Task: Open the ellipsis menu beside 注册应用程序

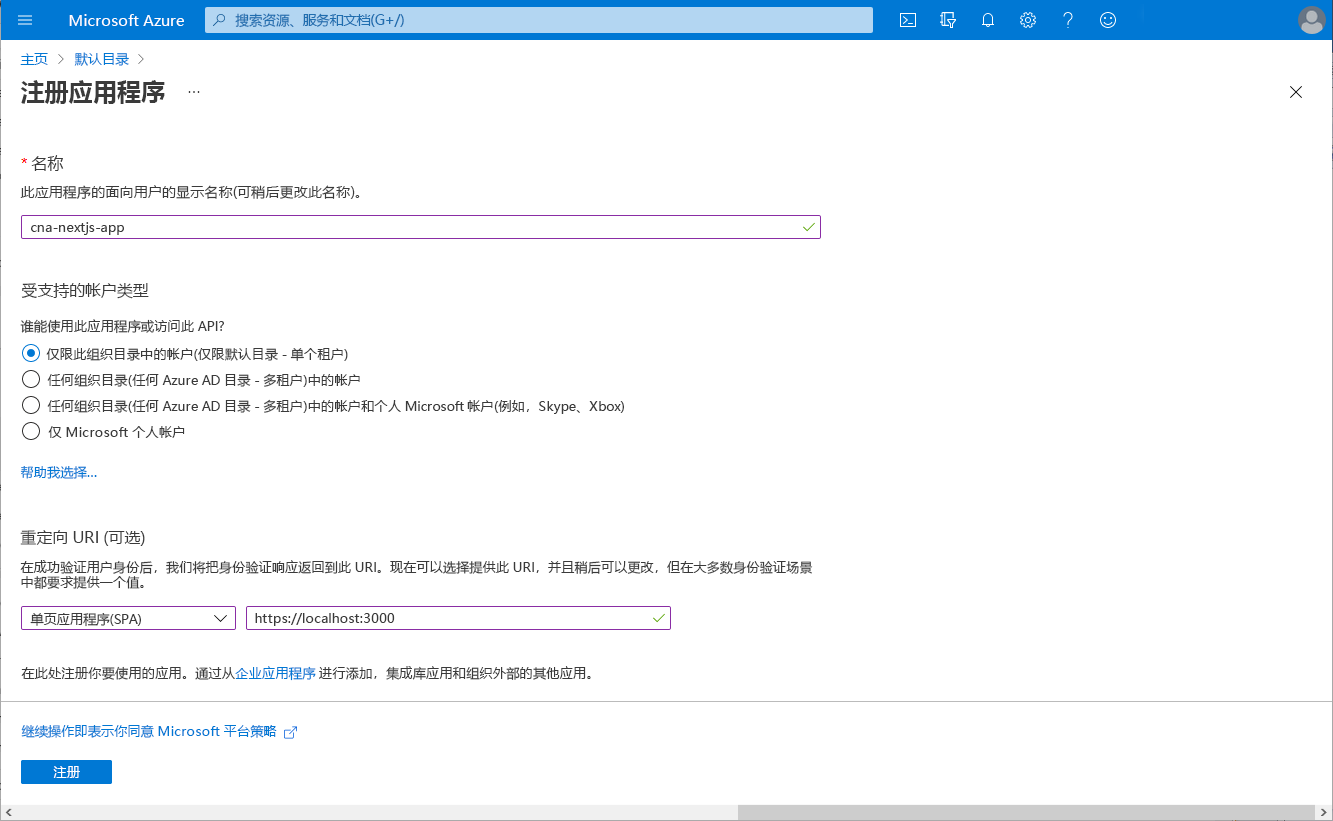Action: (x=194, y=92)
